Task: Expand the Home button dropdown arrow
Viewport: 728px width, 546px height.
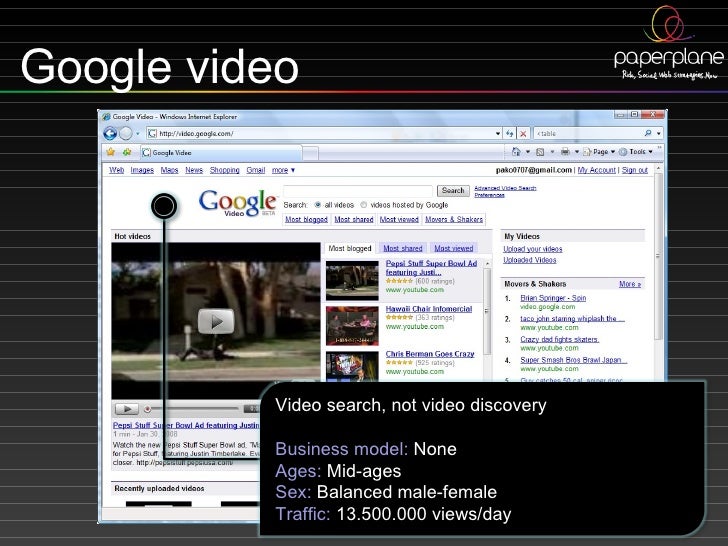Action: click(x=527, y=152)
